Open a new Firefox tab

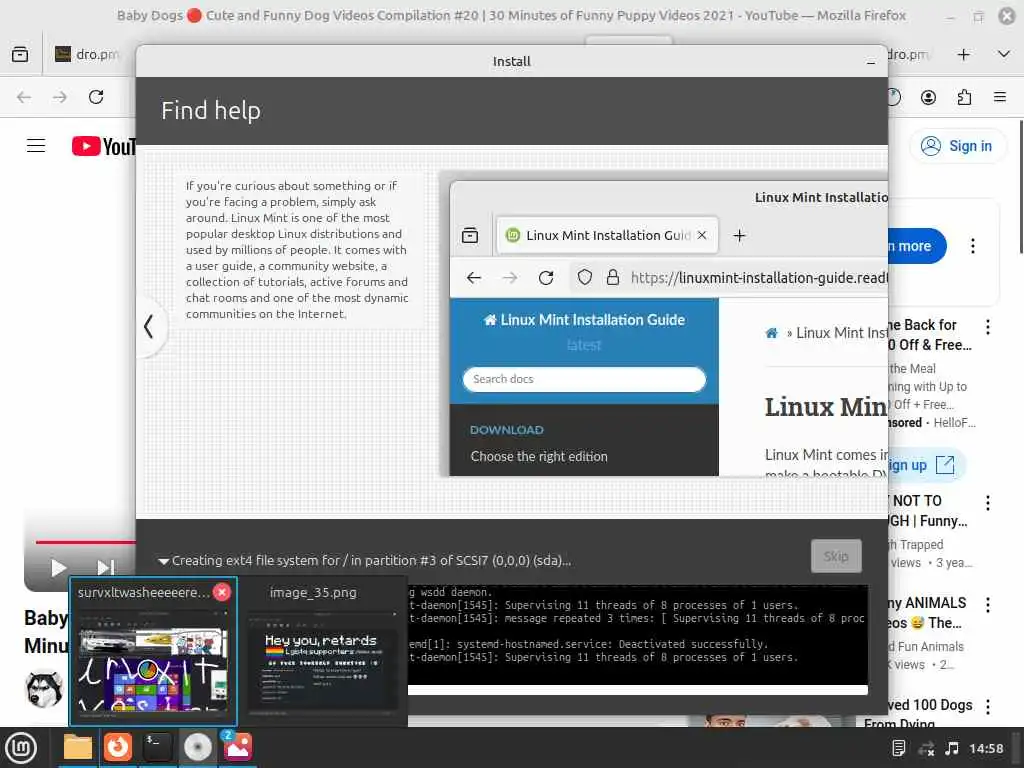963,55
